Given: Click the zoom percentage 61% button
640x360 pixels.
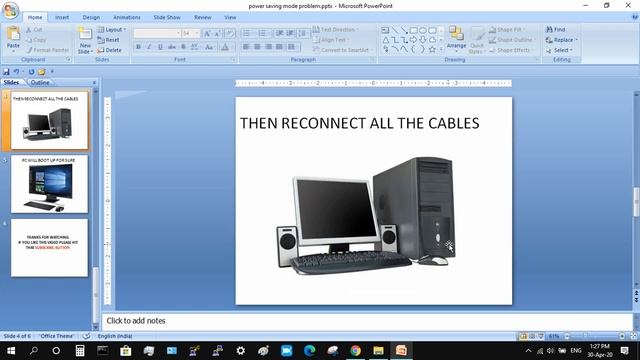Looking at the screenshot, I should point(554,336).
